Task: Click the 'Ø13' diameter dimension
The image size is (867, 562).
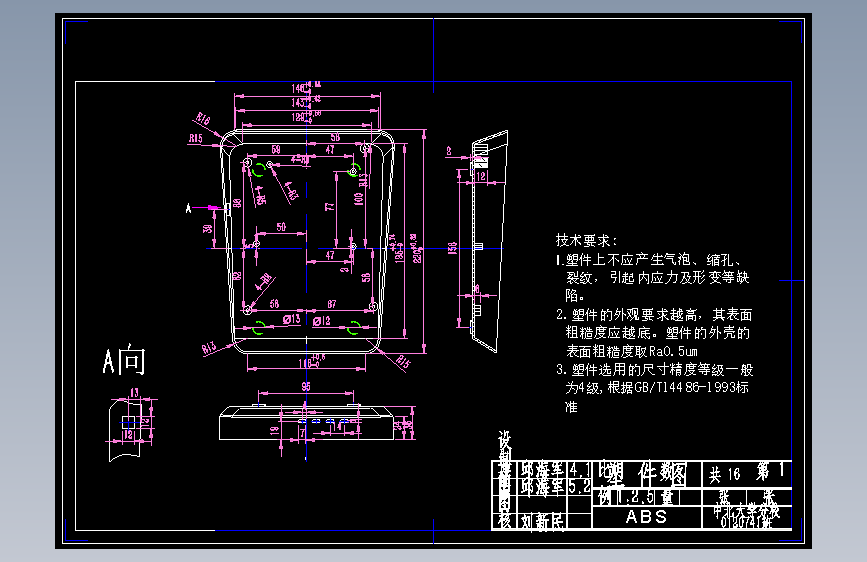Action: 291,319
